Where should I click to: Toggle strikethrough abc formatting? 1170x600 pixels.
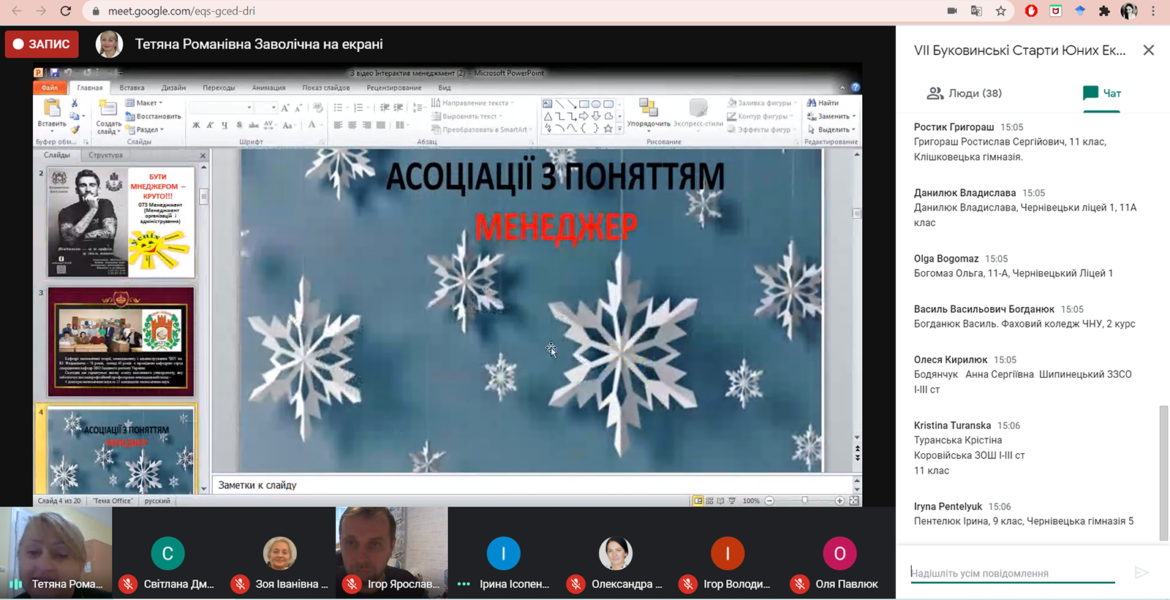tap(253, 125)
